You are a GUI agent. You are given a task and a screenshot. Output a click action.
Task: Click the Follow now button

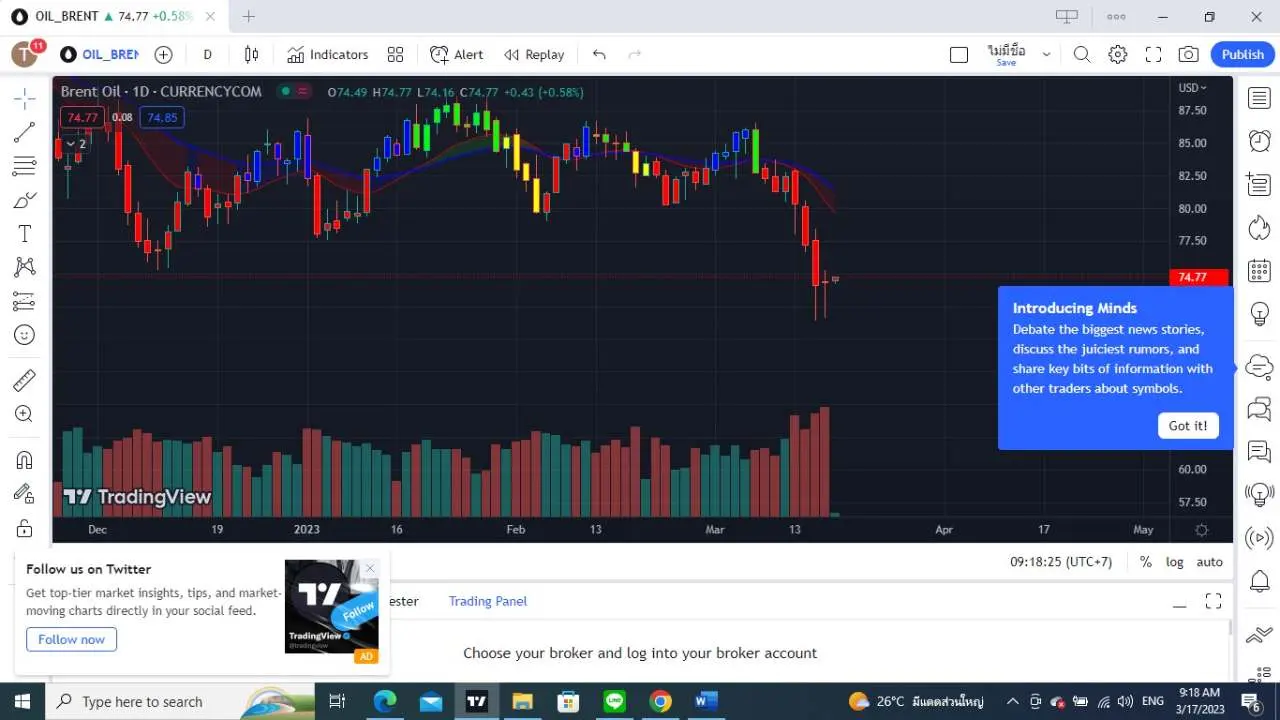(71, 639)
